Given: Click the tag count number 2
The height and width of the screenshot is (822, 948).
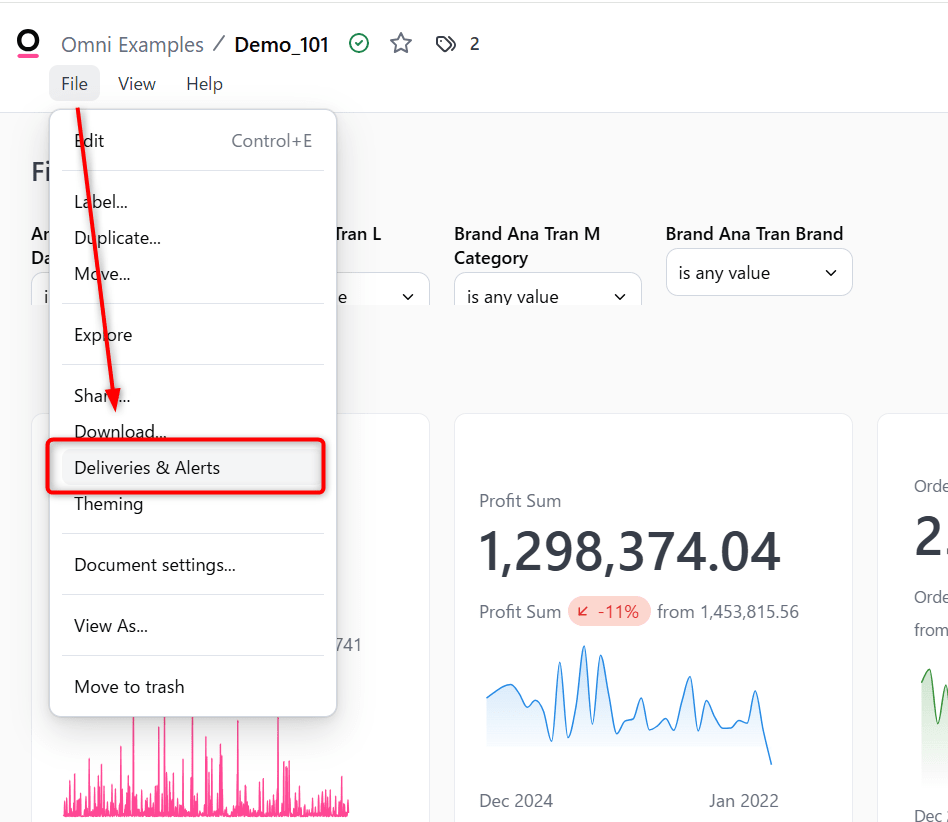Looking at the screenshot, I should coord(475,44).
